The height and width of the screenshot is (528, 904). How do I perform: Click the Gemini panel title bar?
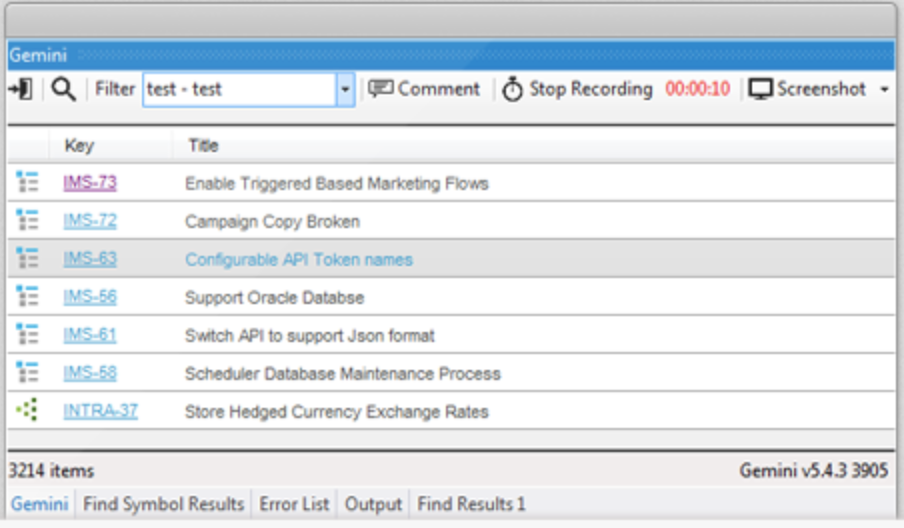(451, 55)
